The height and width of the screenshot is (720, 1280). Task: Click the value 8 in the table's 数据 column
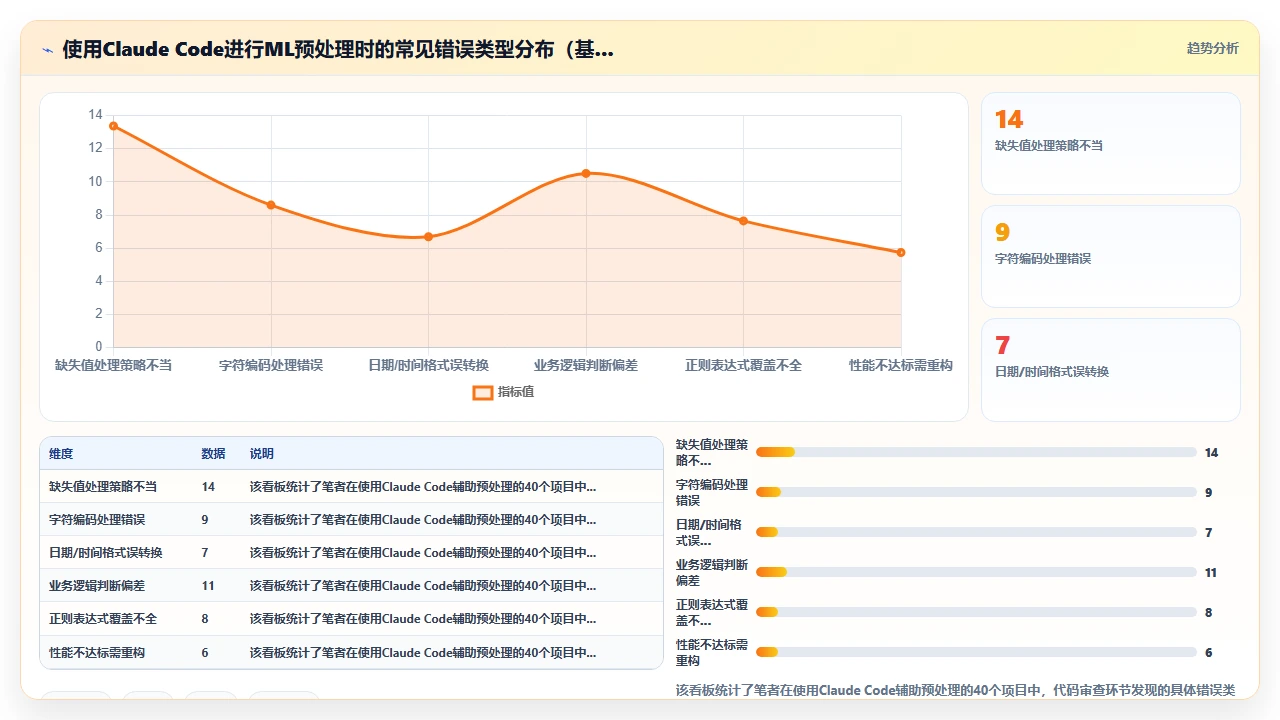tap(205, 619)
